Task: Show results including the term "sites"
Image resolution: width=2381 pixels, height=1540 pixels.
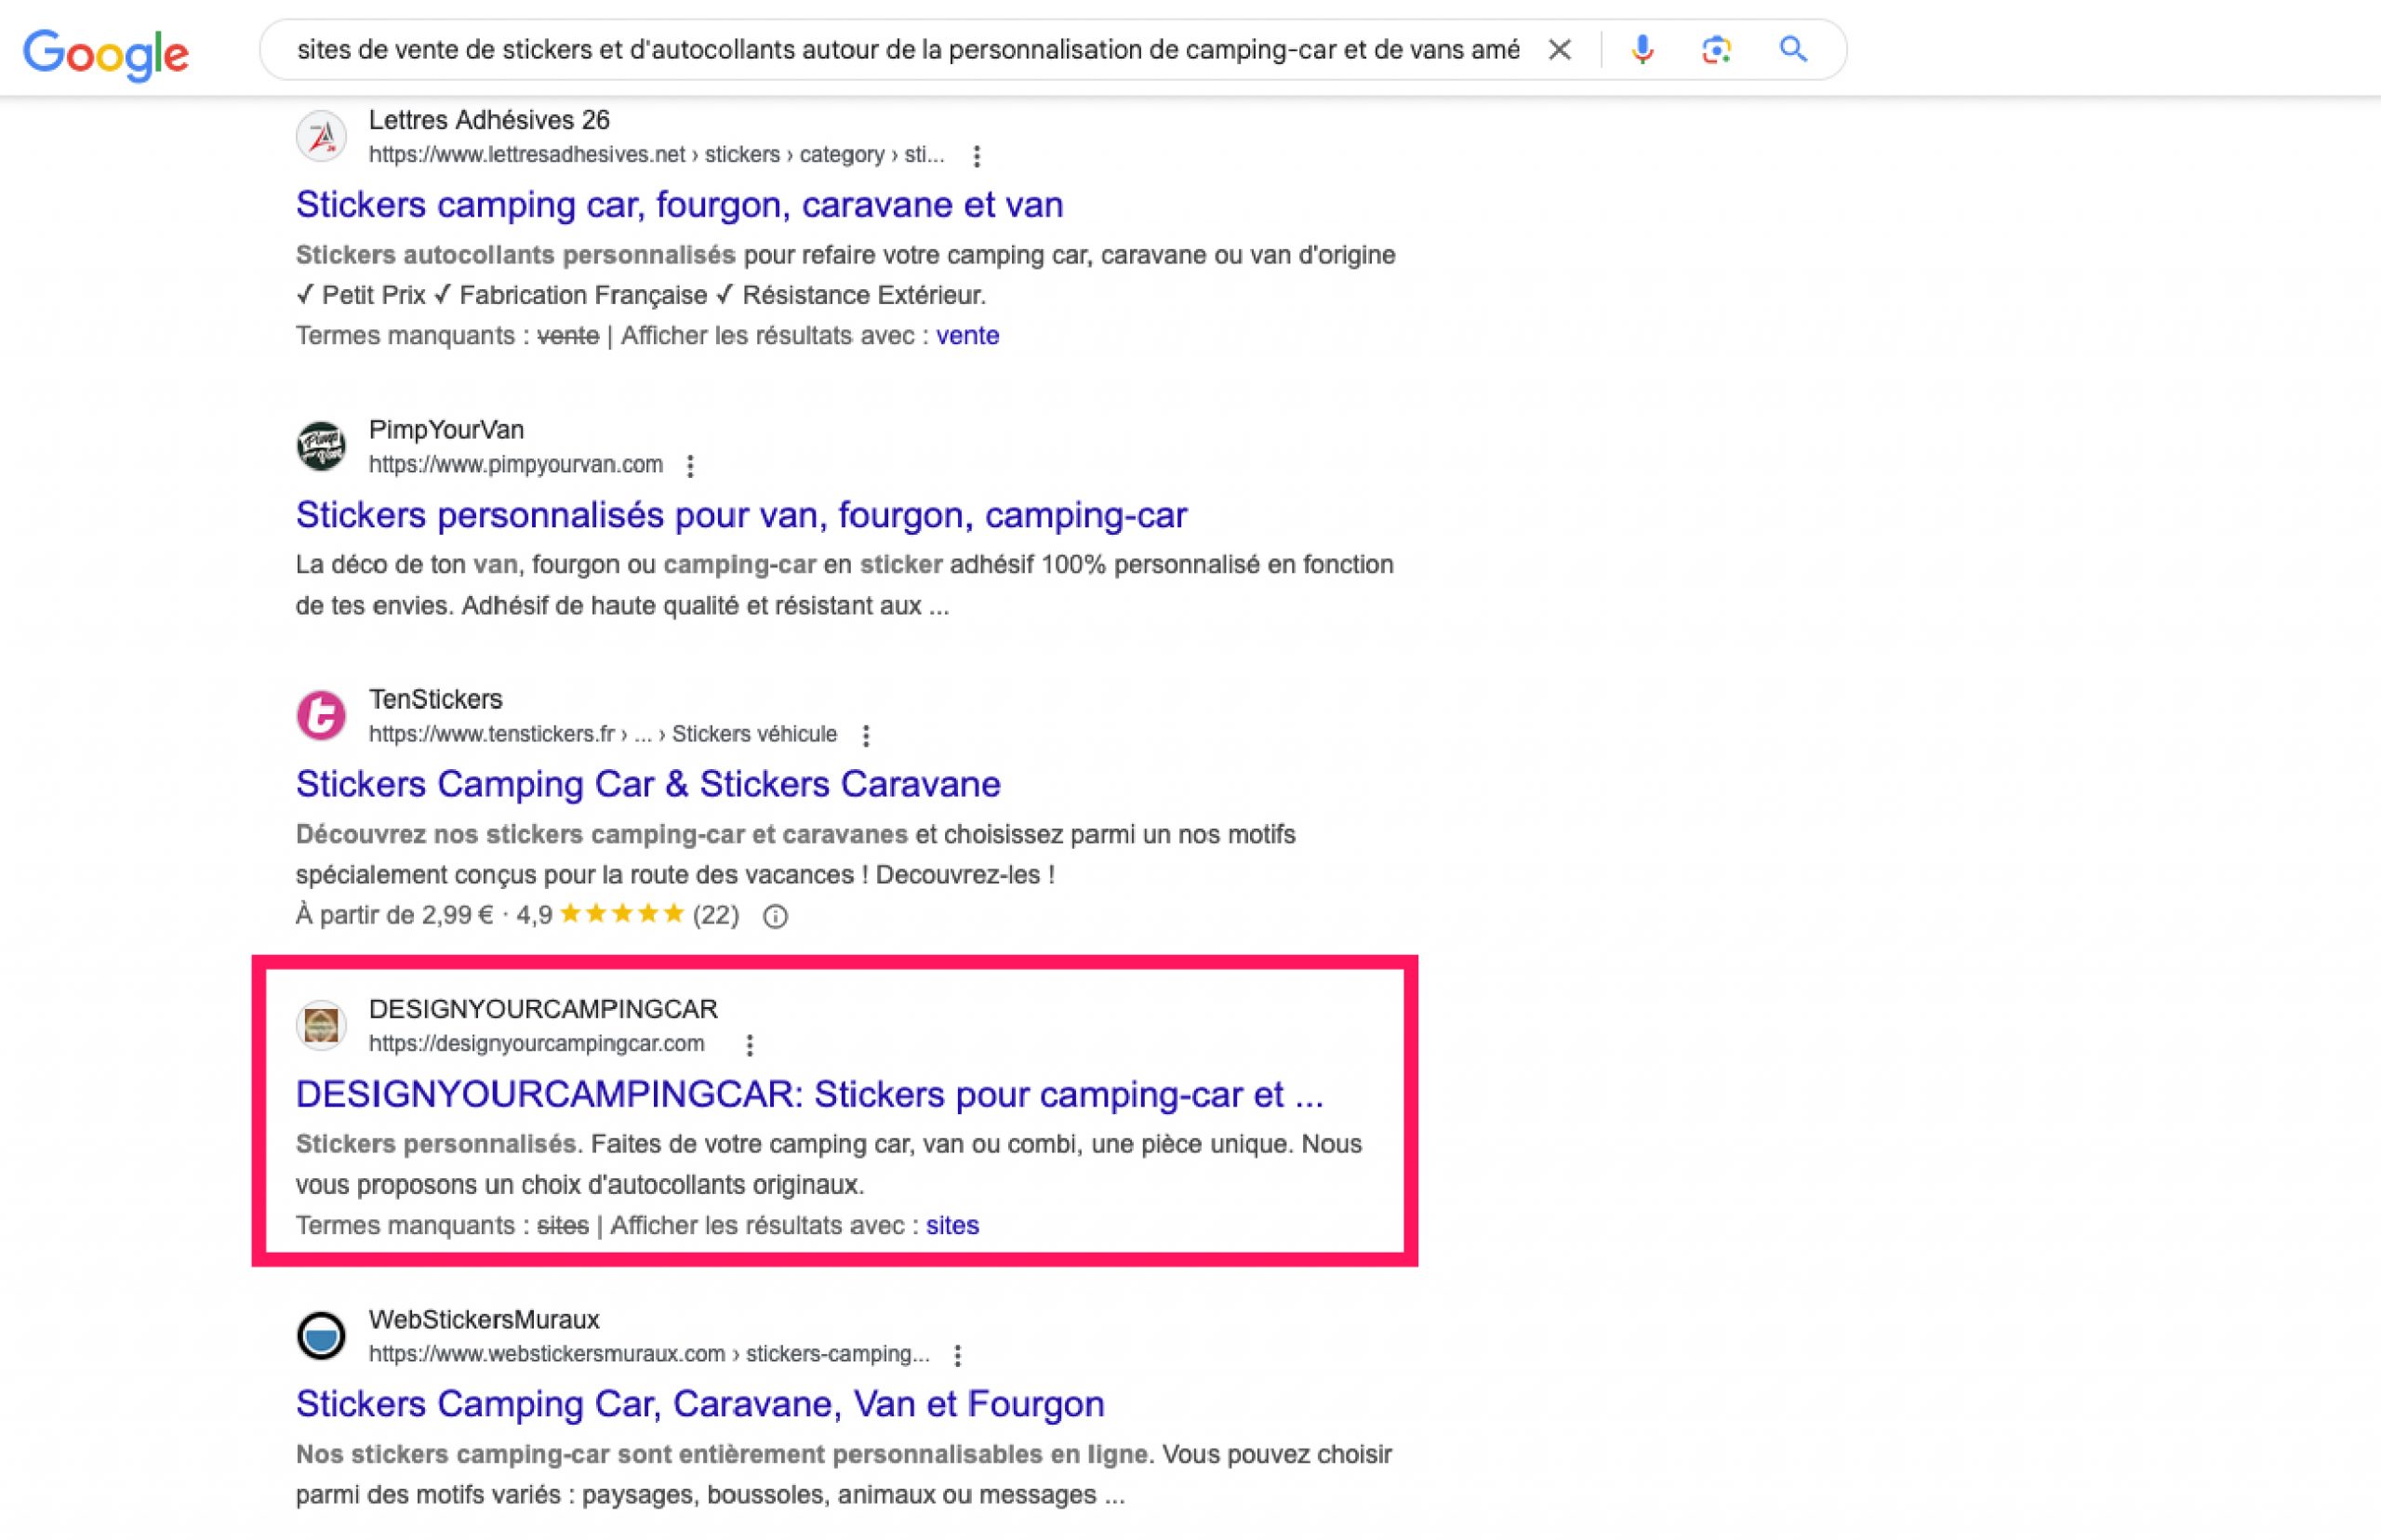Action: point(952,1226)
